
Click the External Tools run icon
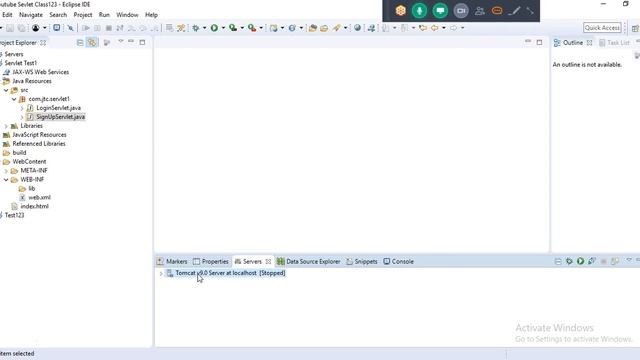(252, 28)
